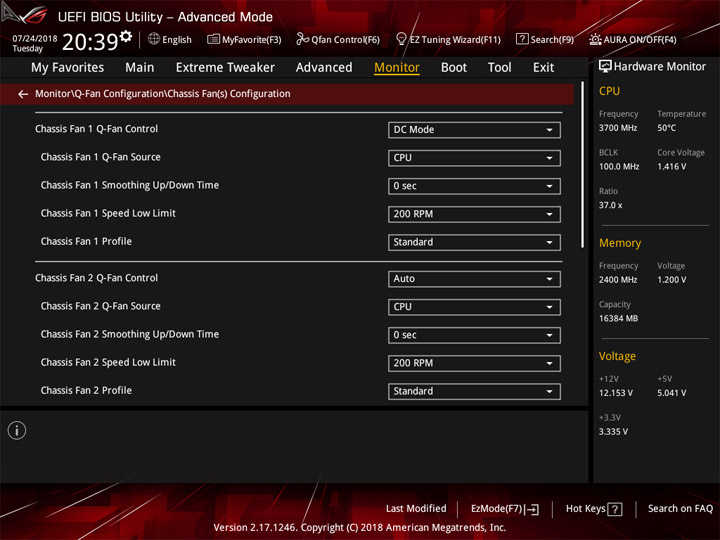Select Chassis Fan 1 Speed Low Limit label
The image size is (720, 540).
point(108,214)
